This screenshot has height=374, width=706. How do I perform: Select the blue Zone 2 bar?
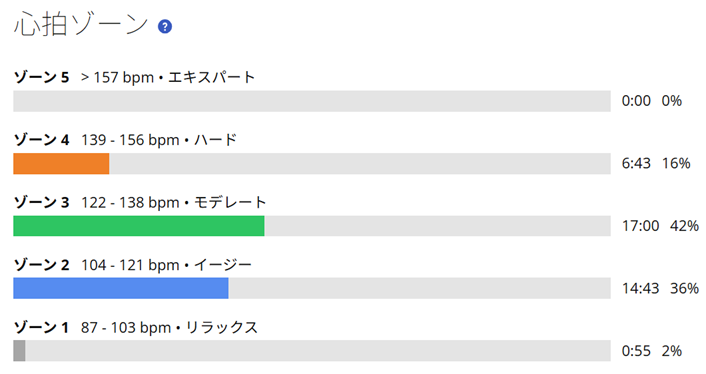[x=121, y=288]
